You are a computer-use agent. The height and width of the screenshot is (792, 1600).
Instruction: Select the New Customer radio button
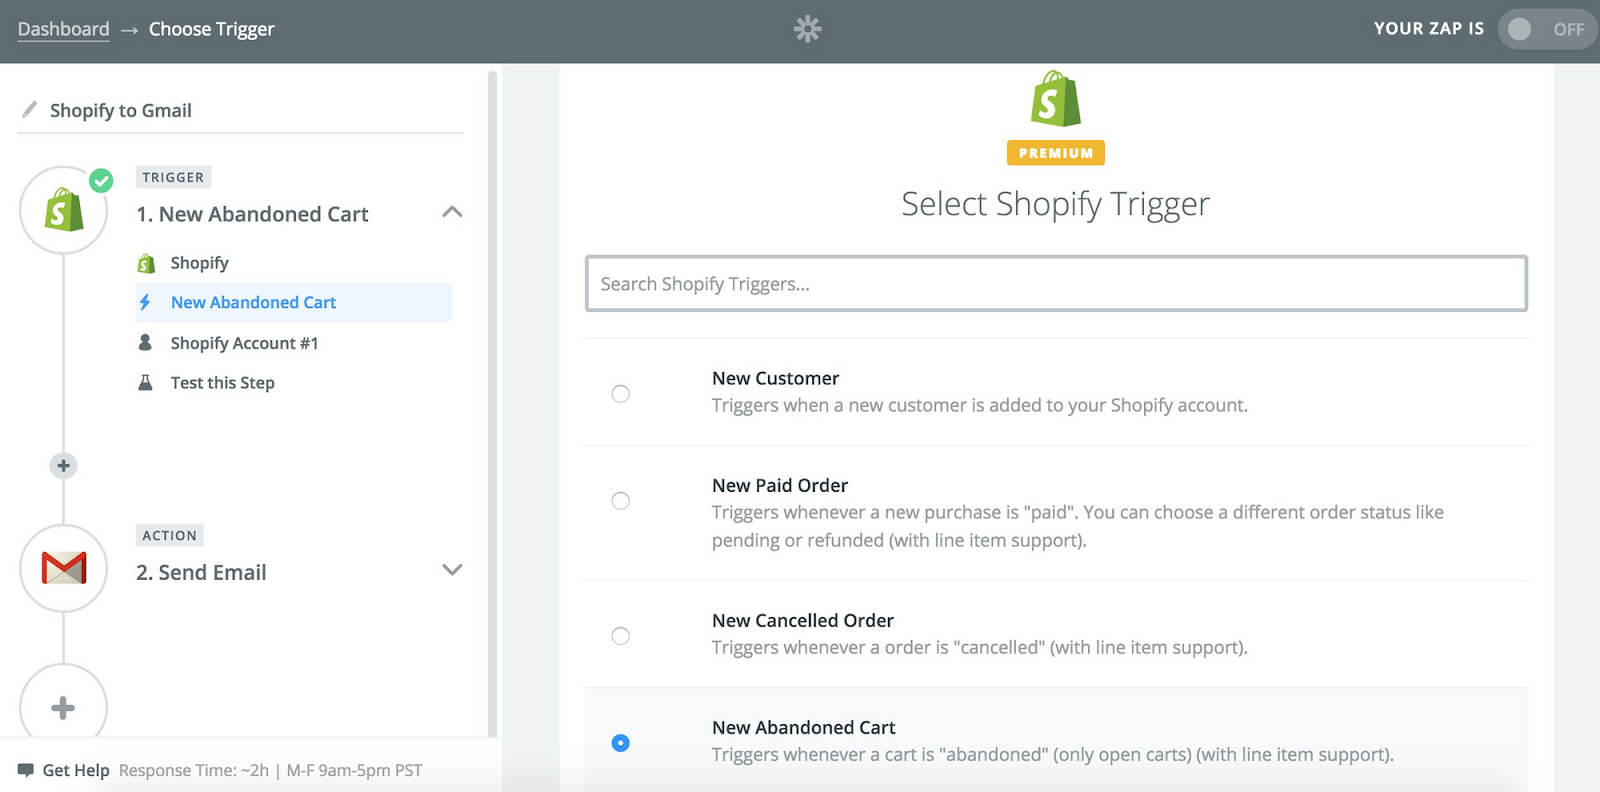tap(620, 393)
